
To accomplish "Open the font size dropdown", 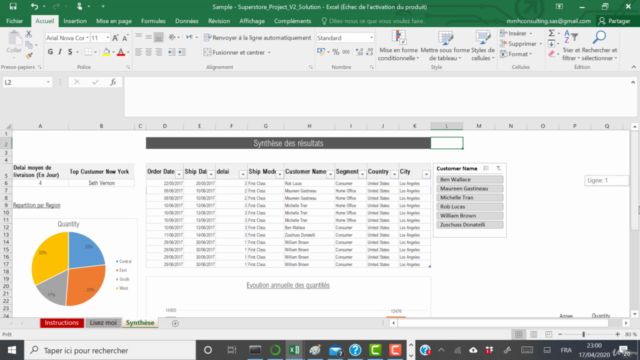I will click(107, 38).
